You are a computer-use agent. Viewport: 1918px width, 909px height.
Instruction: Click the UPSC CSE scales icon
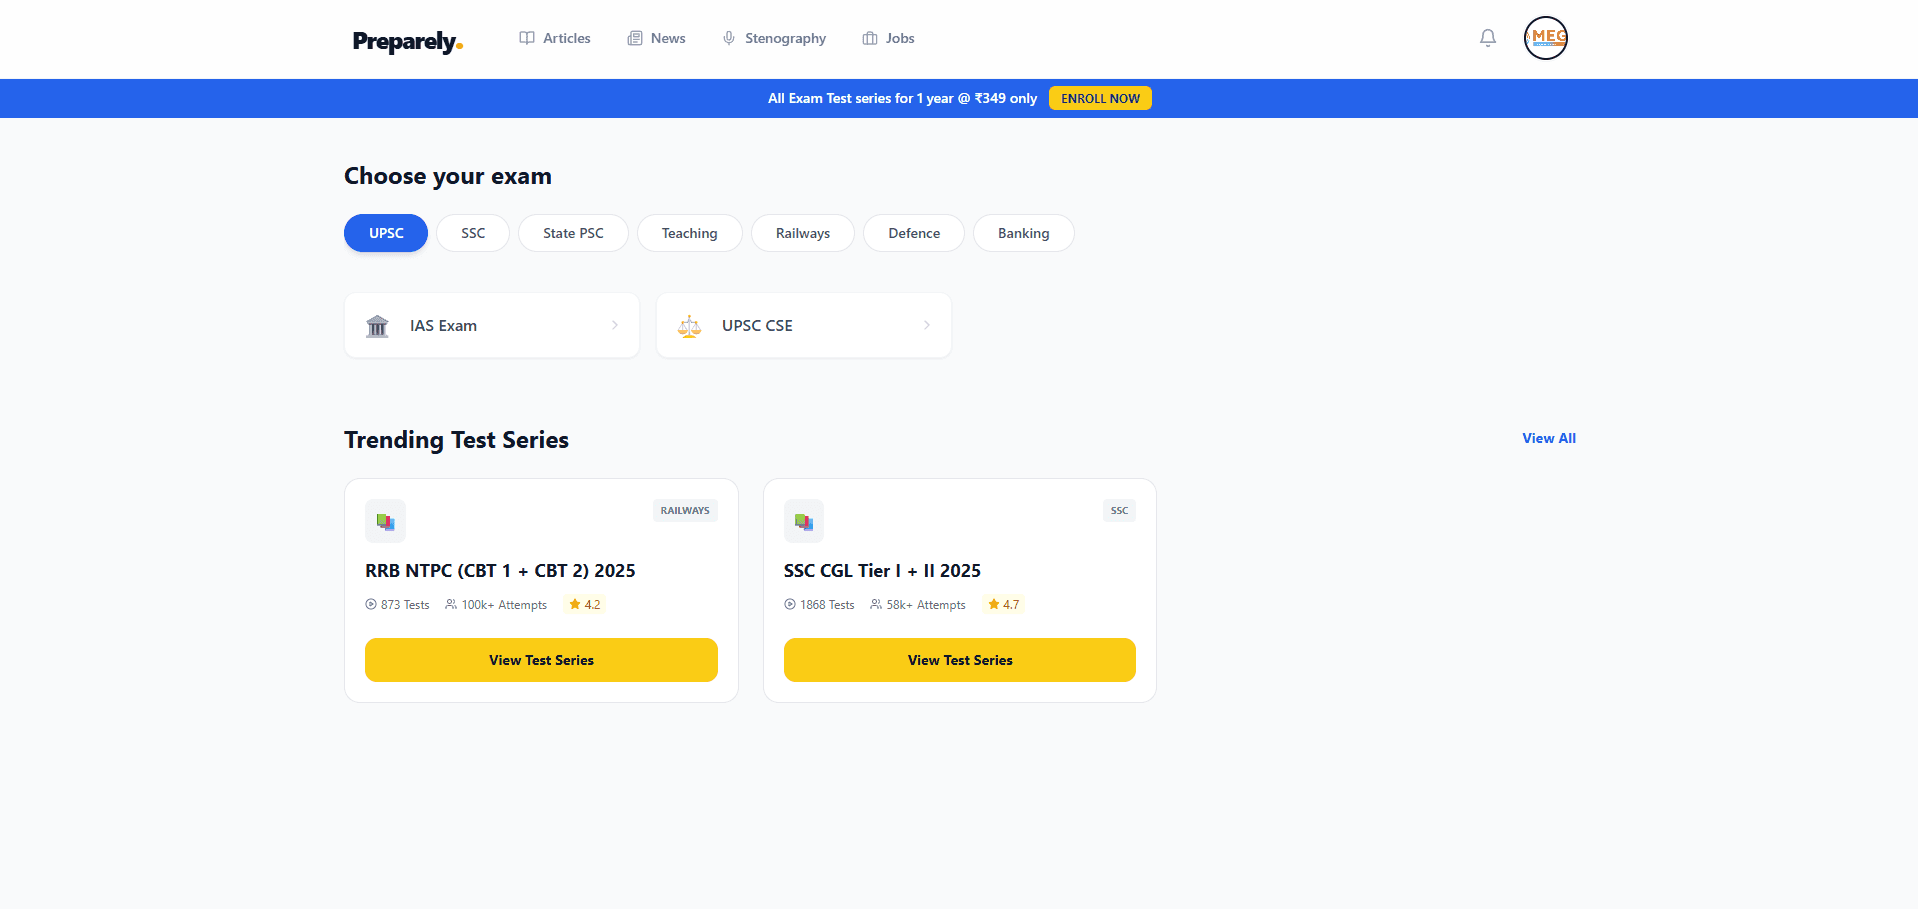click(689, 326)
